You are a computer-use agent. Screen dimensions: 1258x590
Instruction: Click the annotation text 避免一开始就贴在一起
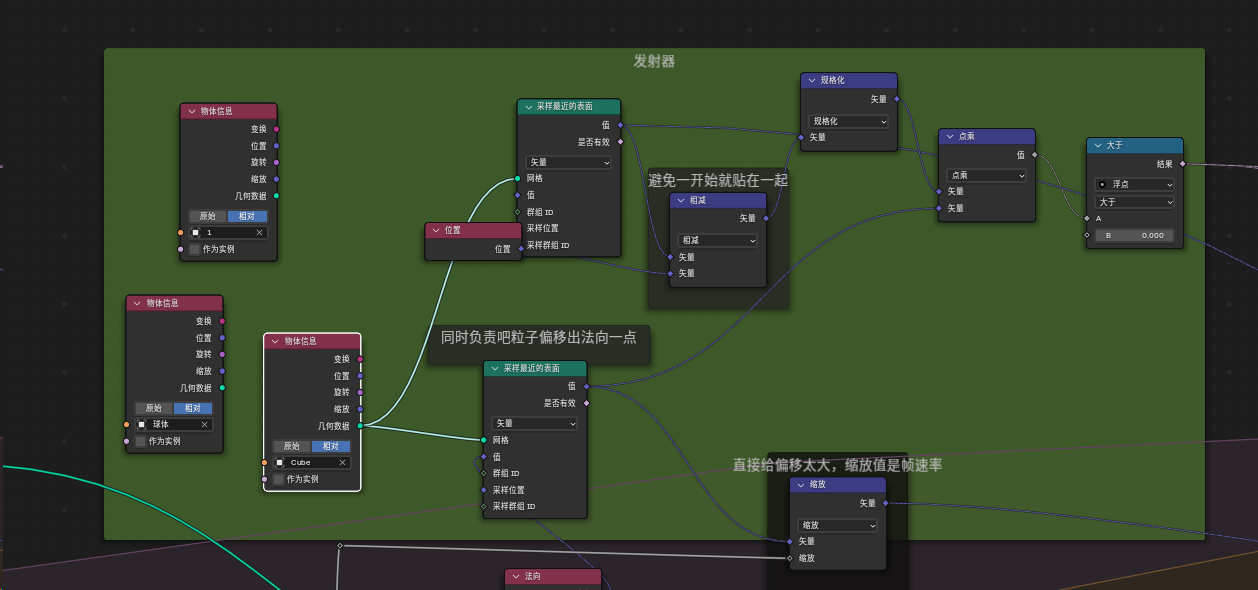tap(718, 180)
